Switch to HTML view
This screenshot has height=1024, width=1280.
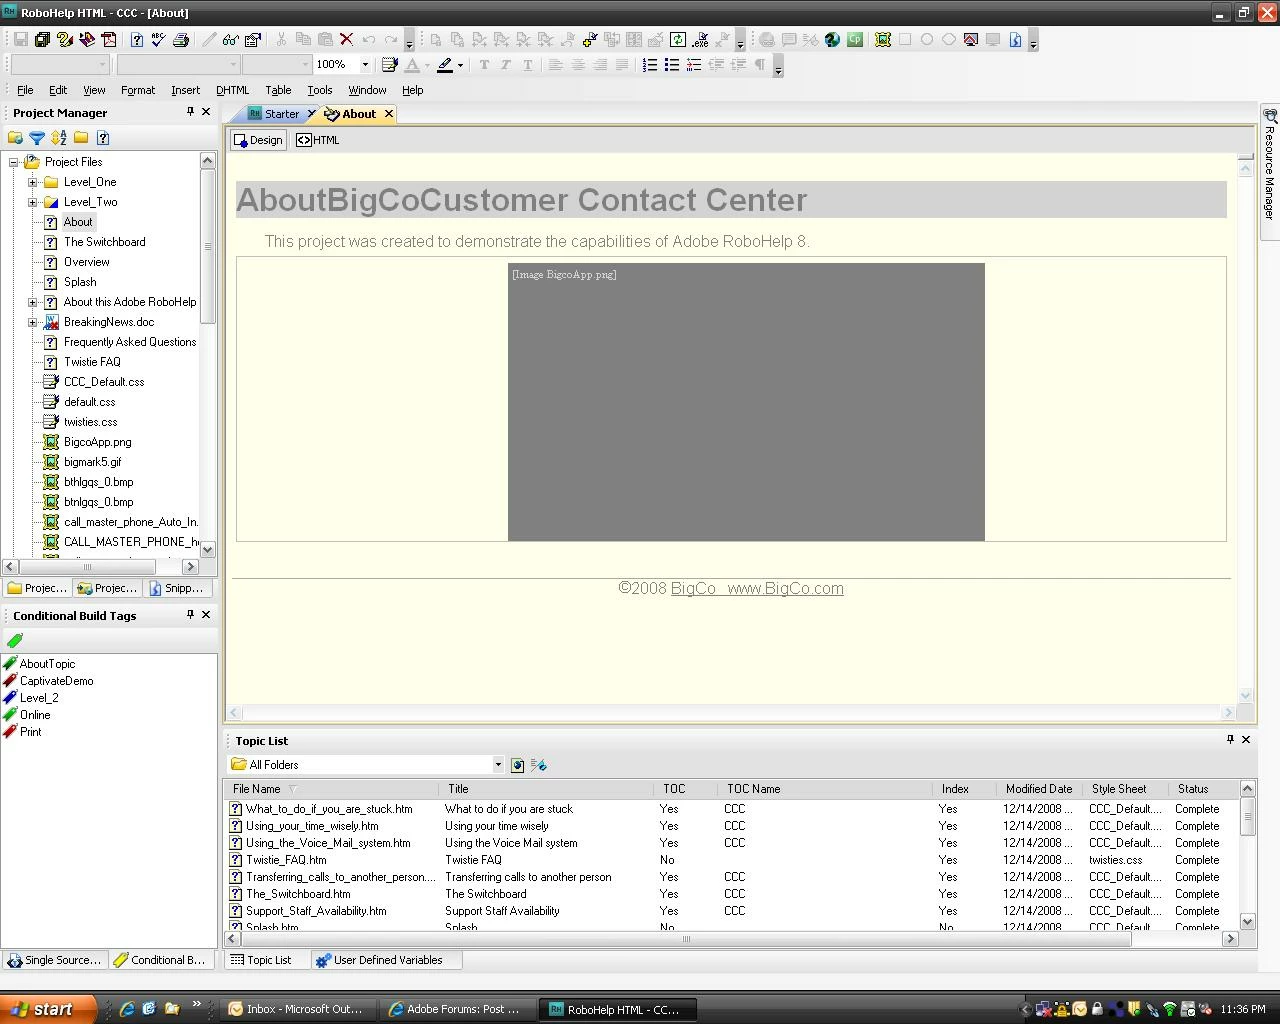point(318,140)
